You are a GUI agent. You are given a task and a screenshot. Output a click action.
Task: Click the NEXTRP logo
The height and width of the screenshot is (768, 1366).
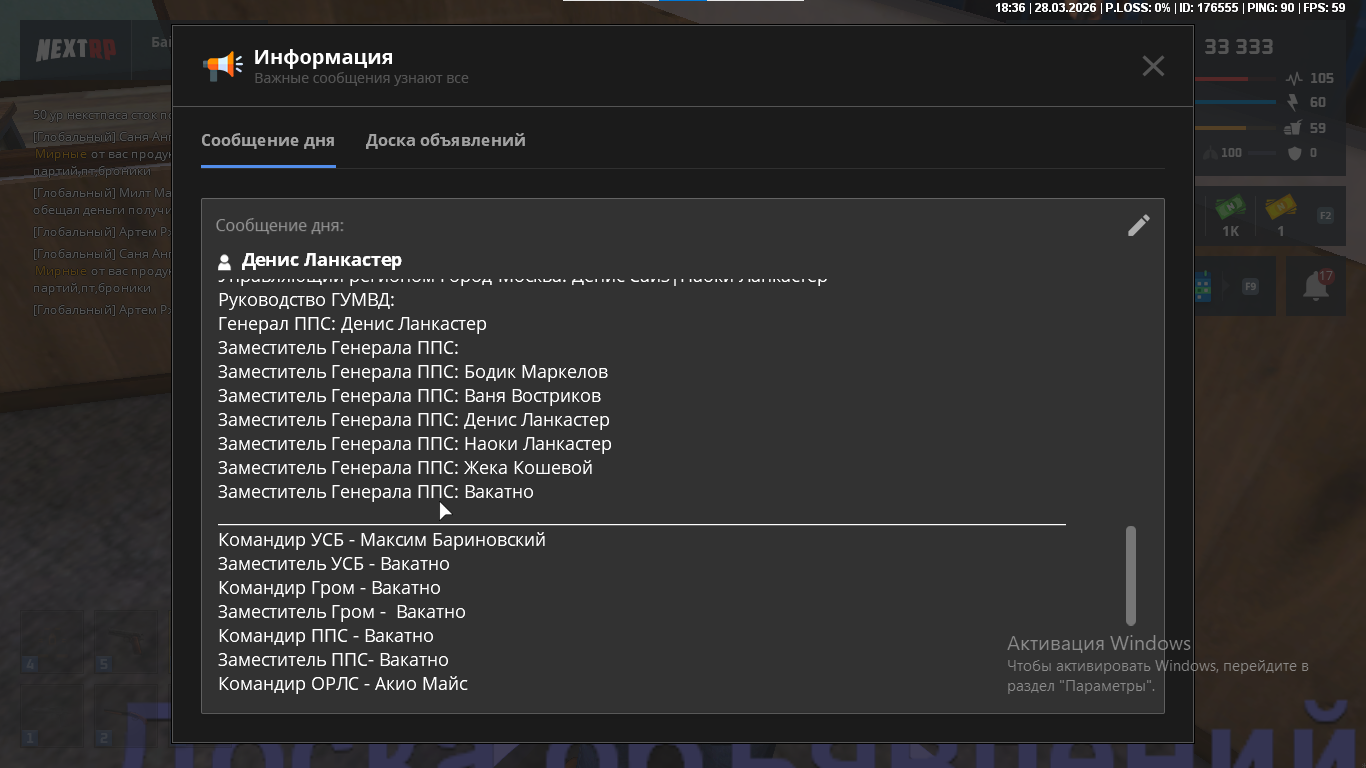coord(76,49)
